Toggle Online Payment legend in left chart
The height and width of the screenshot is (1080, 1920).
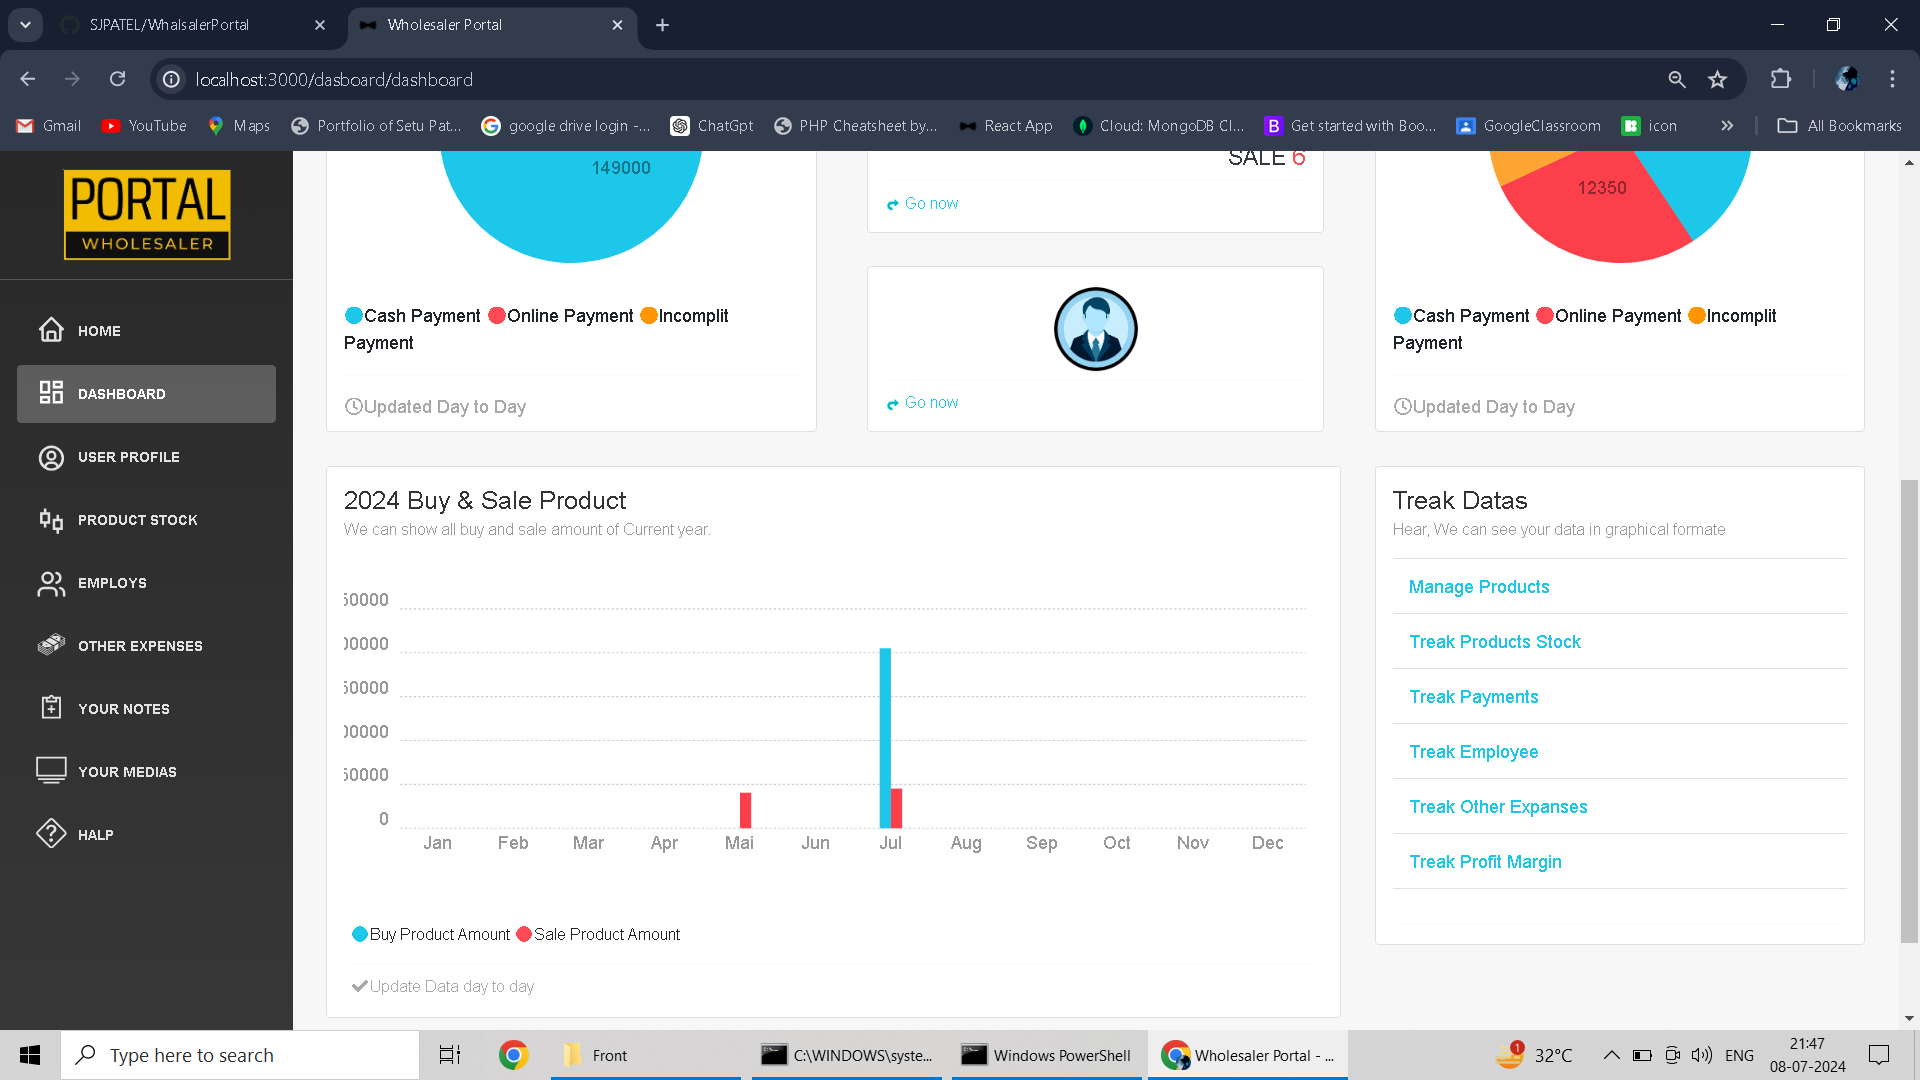(560, 316)
